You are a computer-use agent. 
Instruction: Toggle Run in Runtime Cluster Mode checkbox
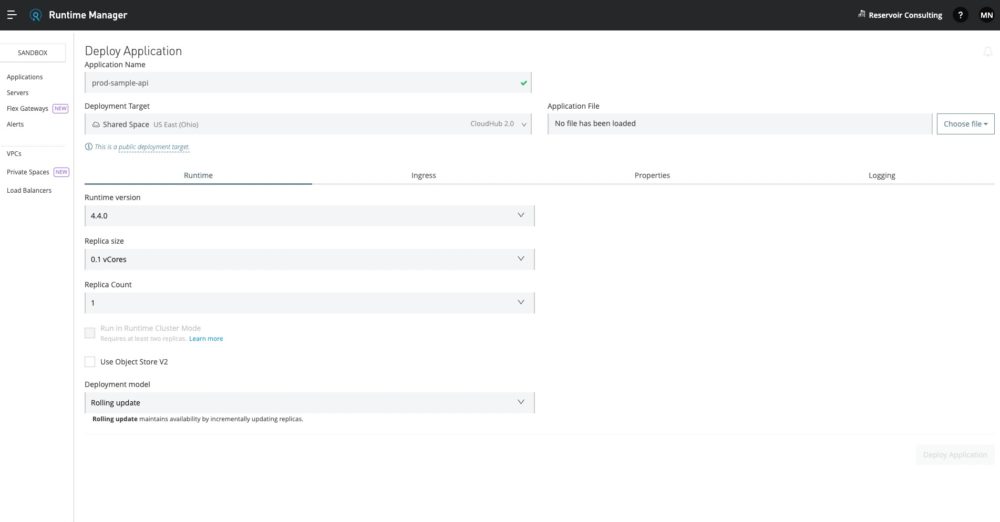90,333
